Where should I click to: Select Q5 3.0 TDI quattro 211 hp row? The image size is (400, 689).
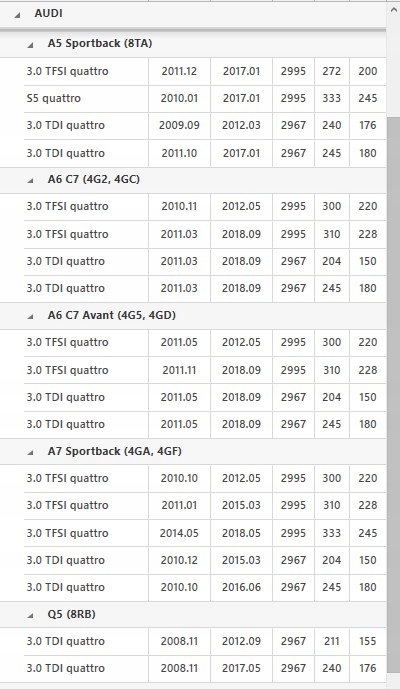pos(205,642)
